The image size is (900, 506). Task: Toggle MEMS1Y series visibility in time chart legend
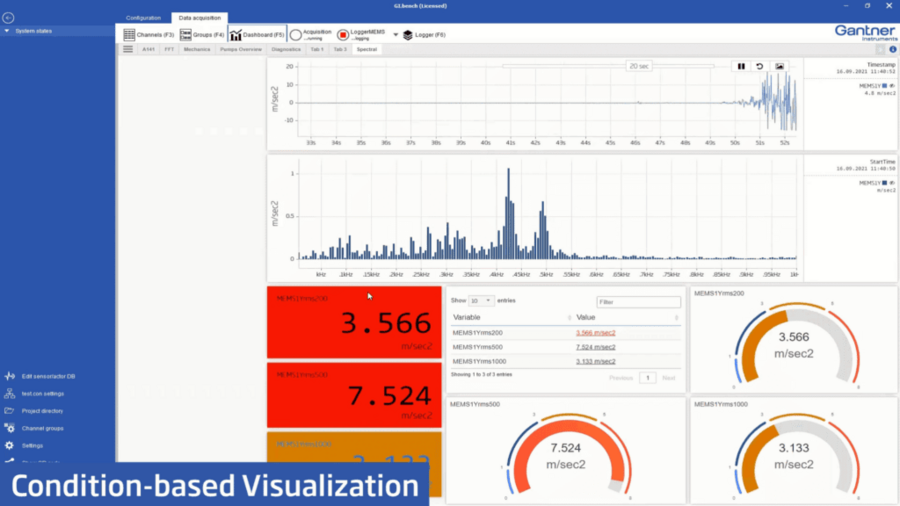[x=885, y=86]
